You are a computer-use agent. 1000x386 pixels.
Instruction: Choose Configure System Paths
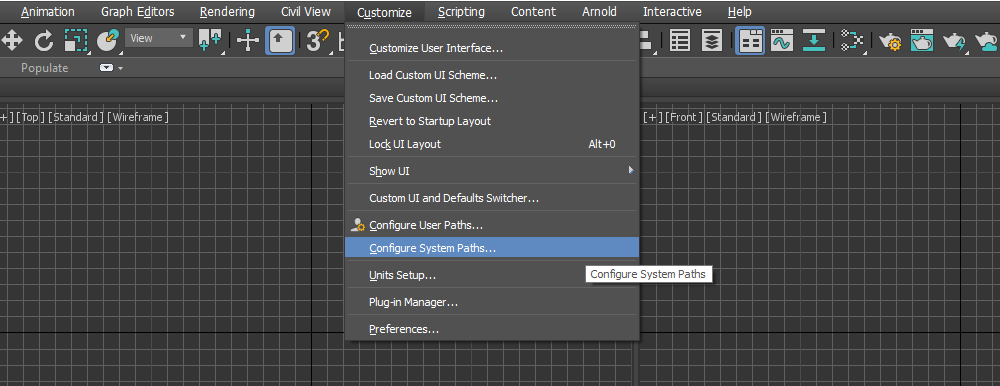(x=492, y=248)
